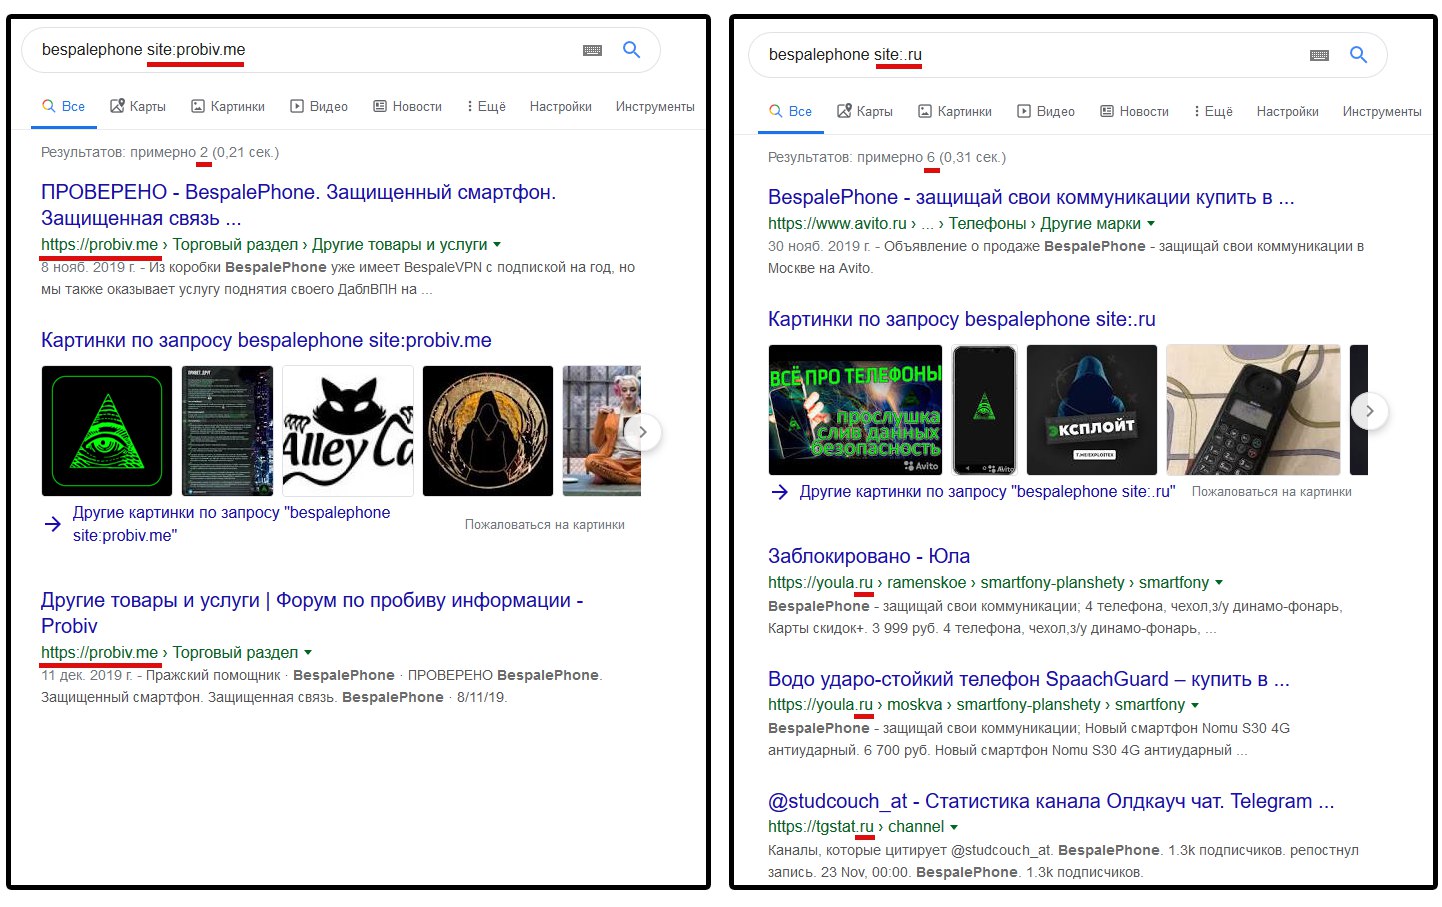The height and width of the screenshot is (907, 1442).
Task: Expand the dropdown arrow after youla.ru ramenskoe URL
Action: click(x=1219, y=583)
